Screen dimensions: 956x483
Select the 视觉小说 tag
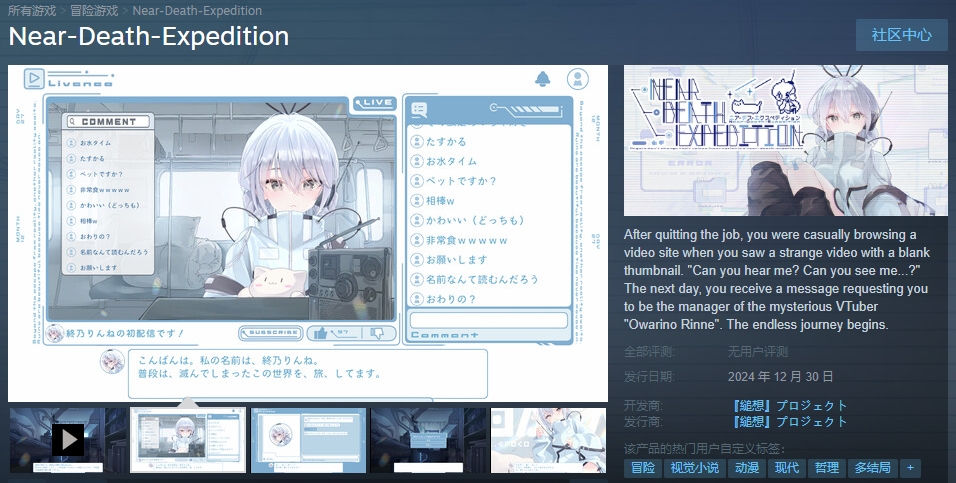(694, 468)
